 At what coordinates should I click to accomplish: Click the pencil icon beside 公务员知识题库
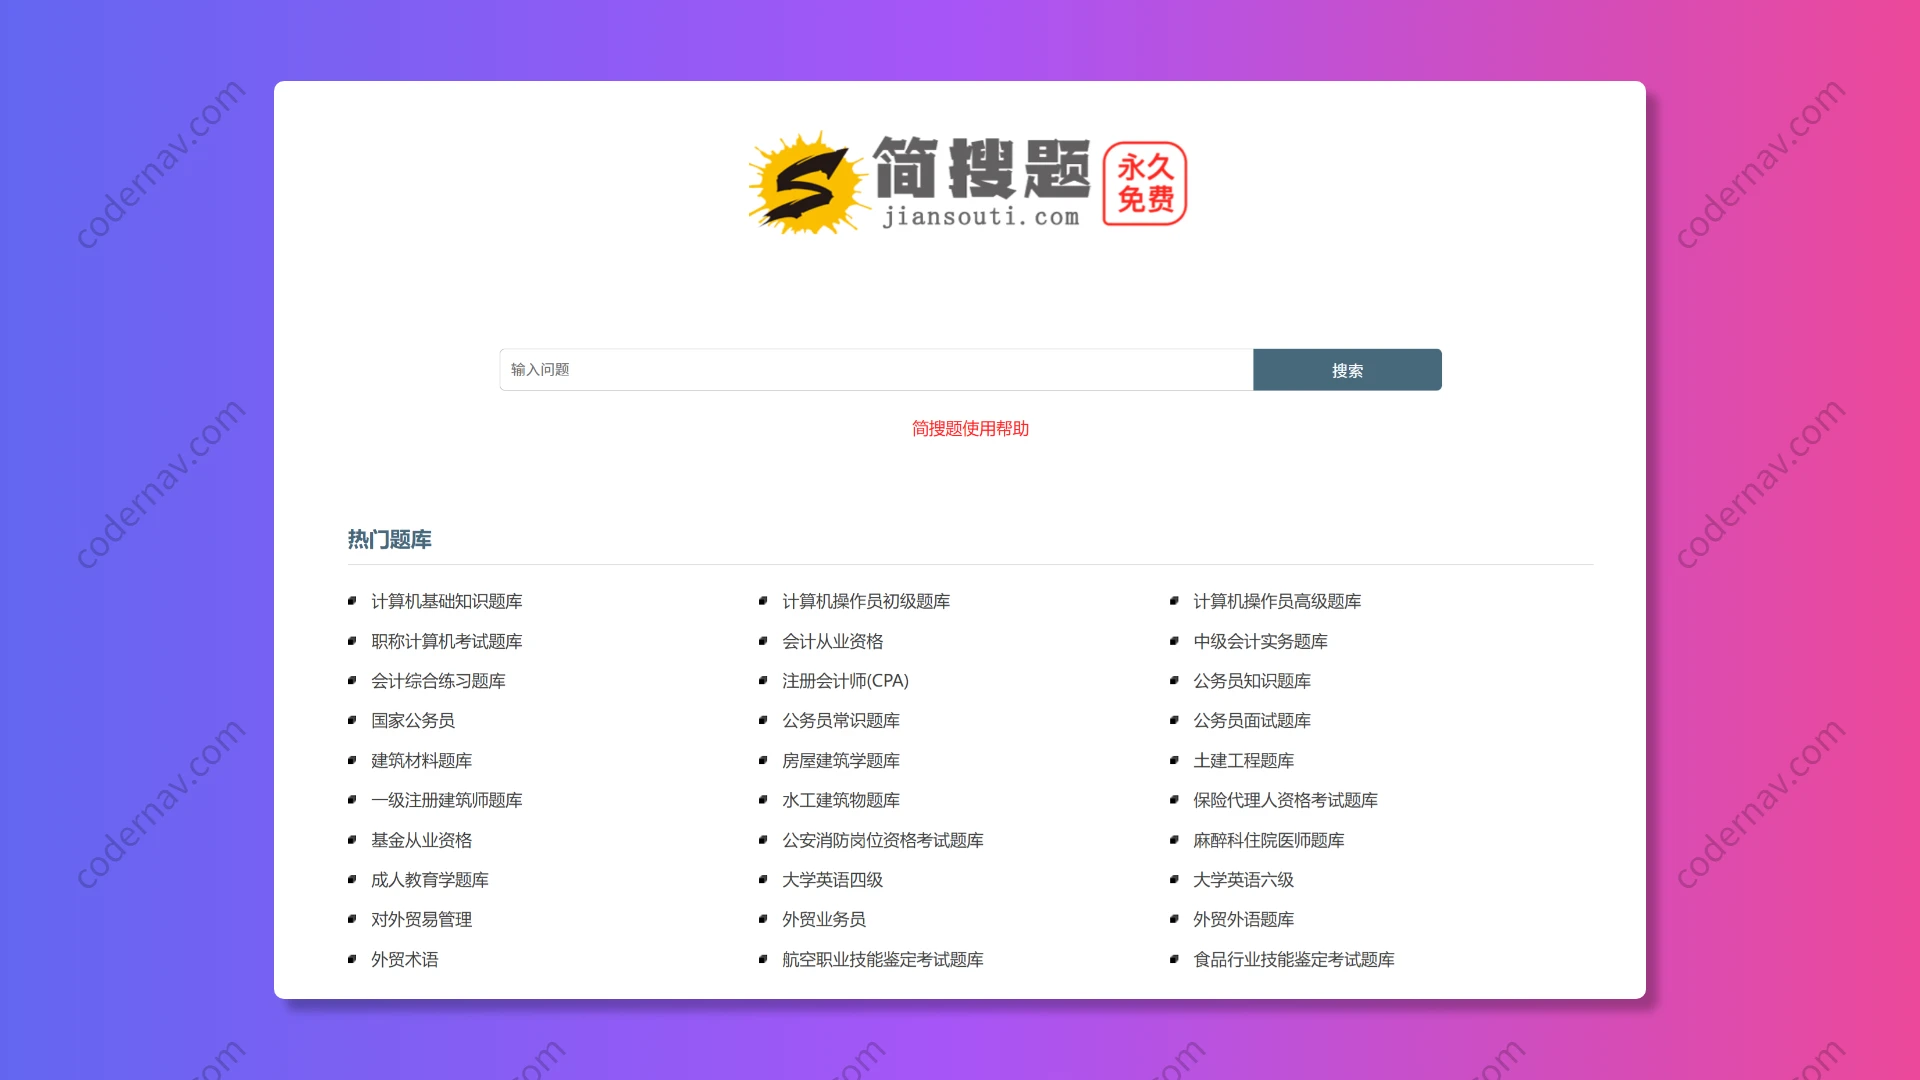tap(1175, 681)
